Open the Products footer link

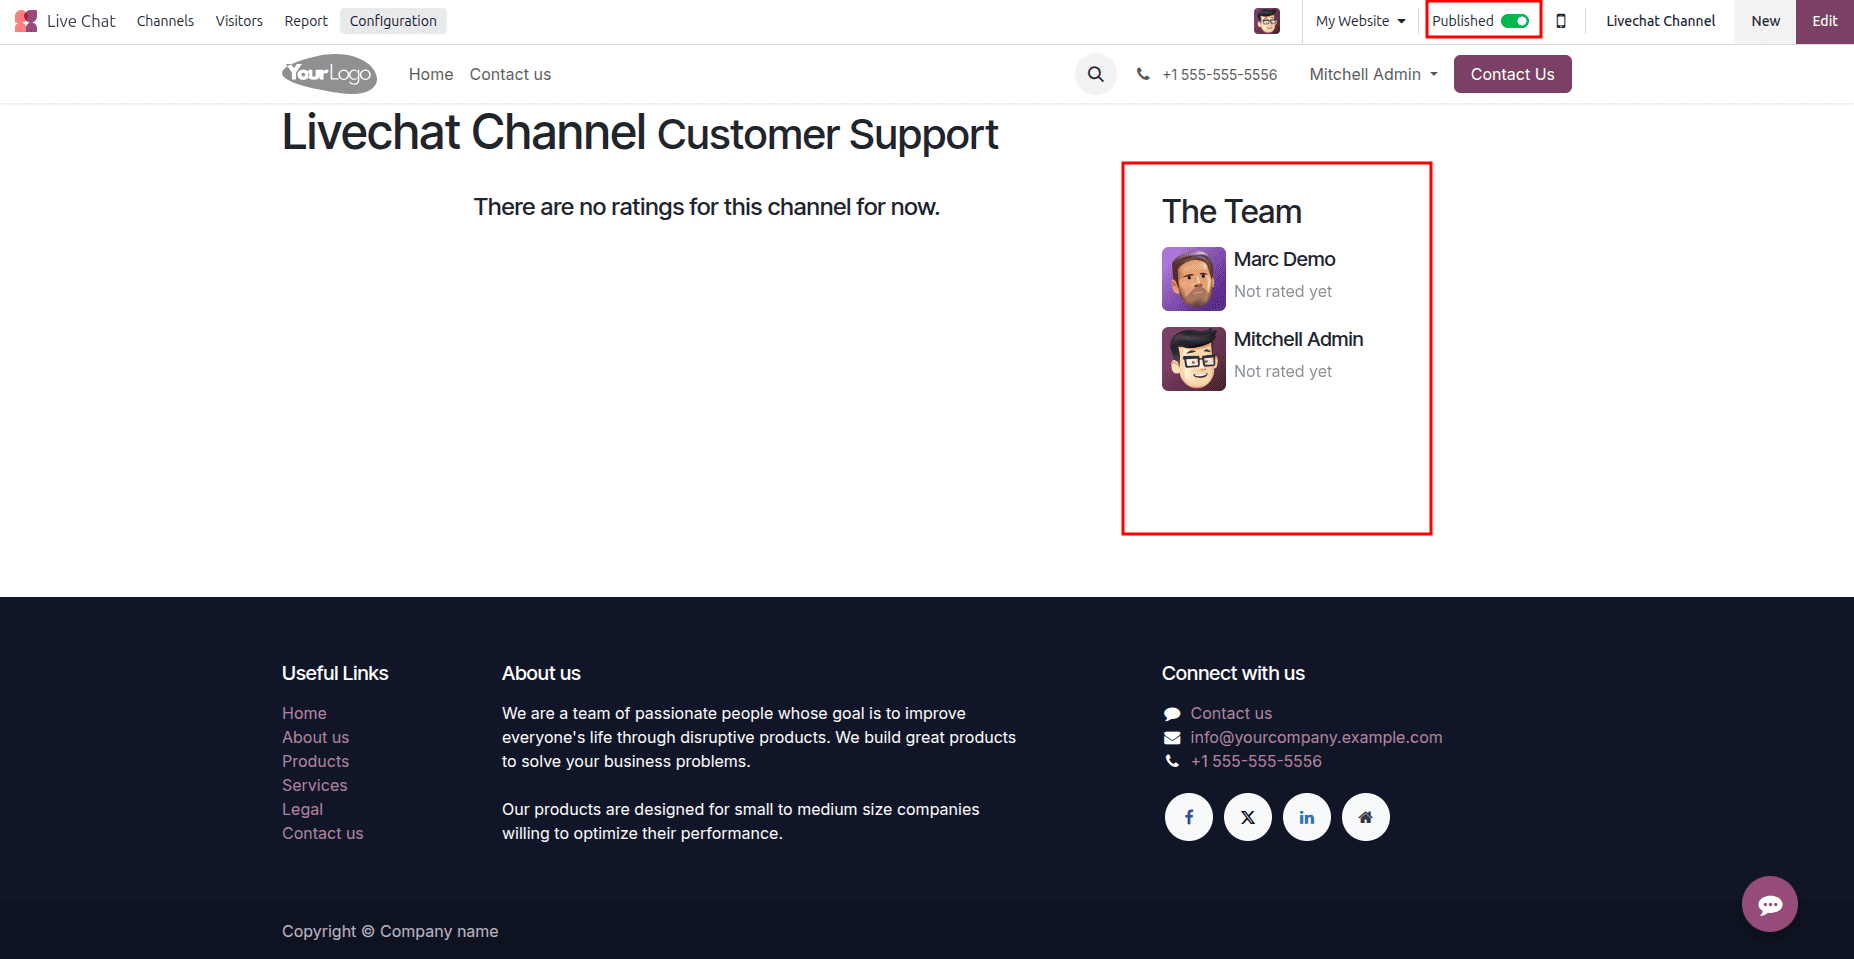(x=315, y=760)
